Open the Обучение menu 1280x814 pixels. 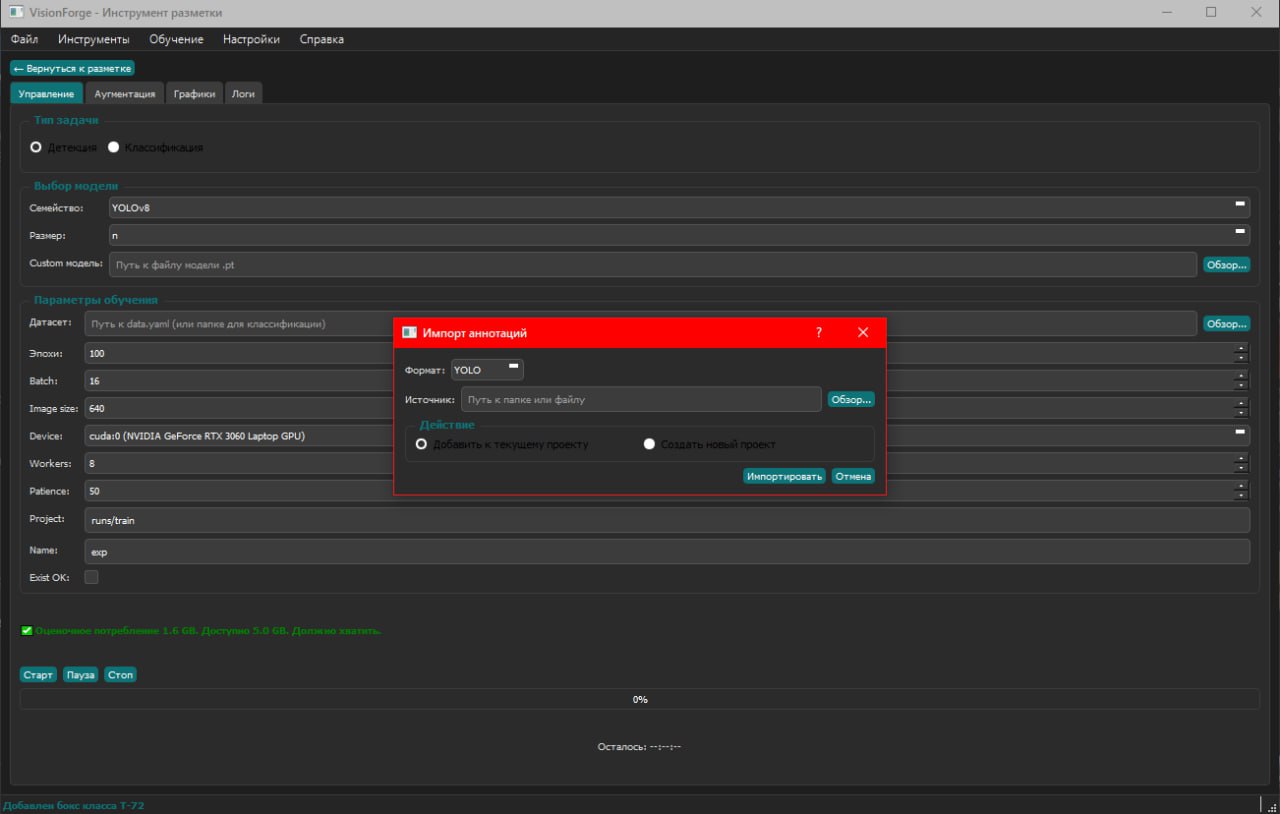[176, 39]
